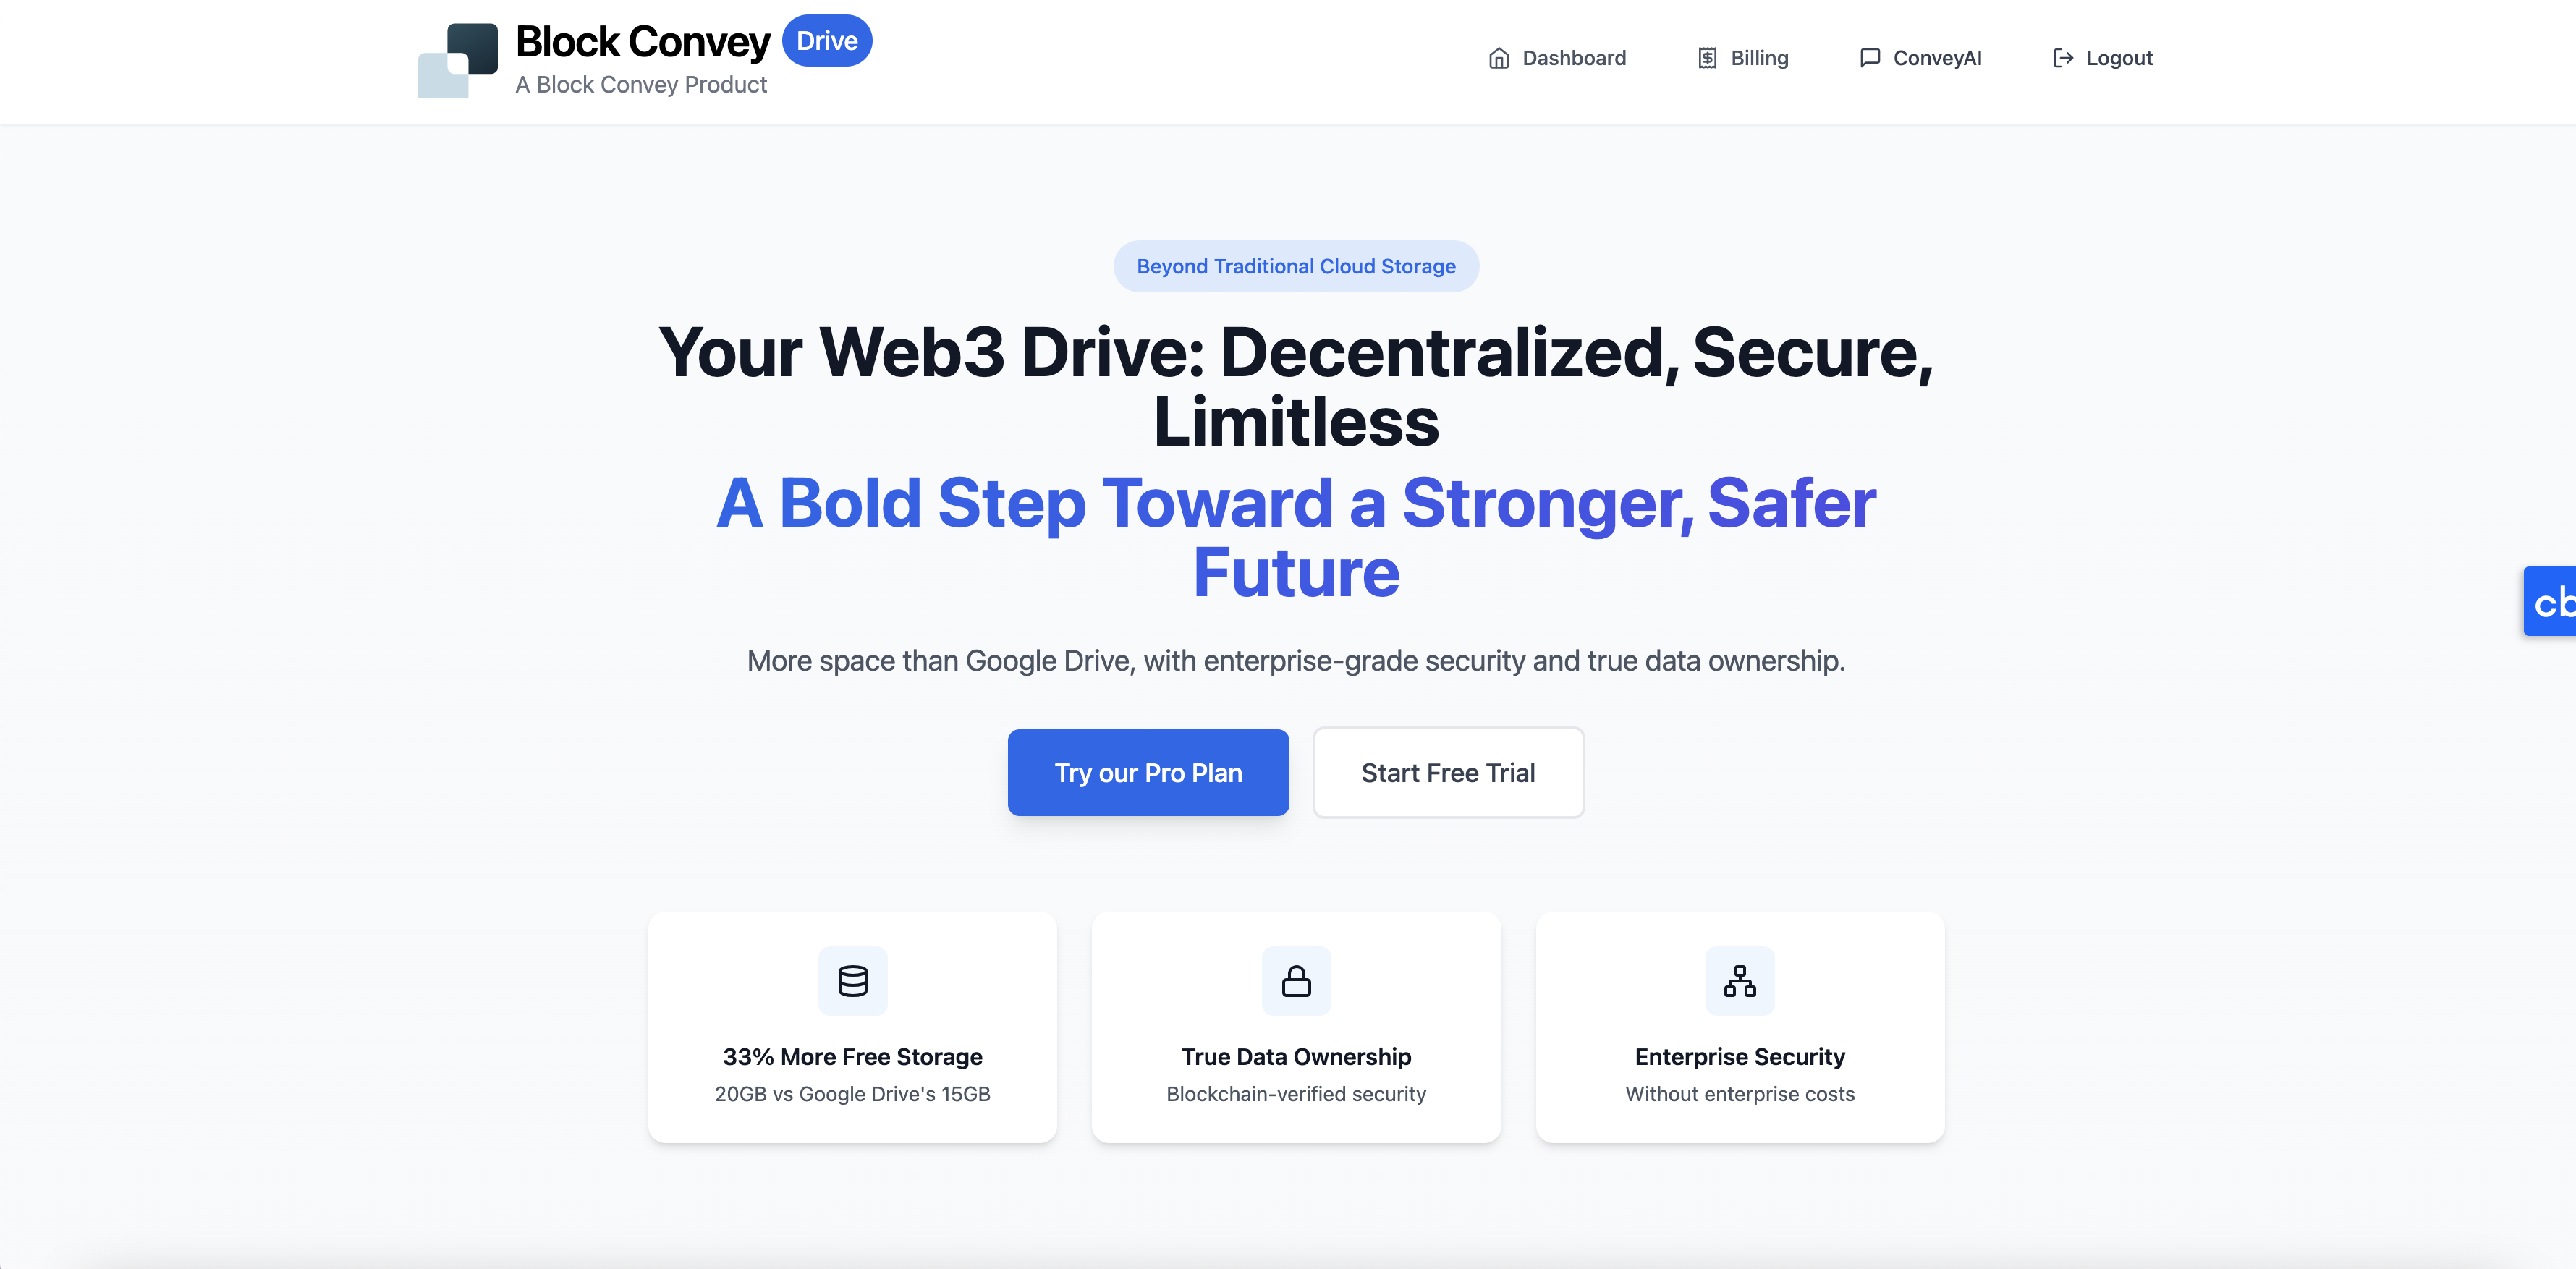
Task: Click the lock security icon
Action: pyautogui.click(x=1295, y=980)
